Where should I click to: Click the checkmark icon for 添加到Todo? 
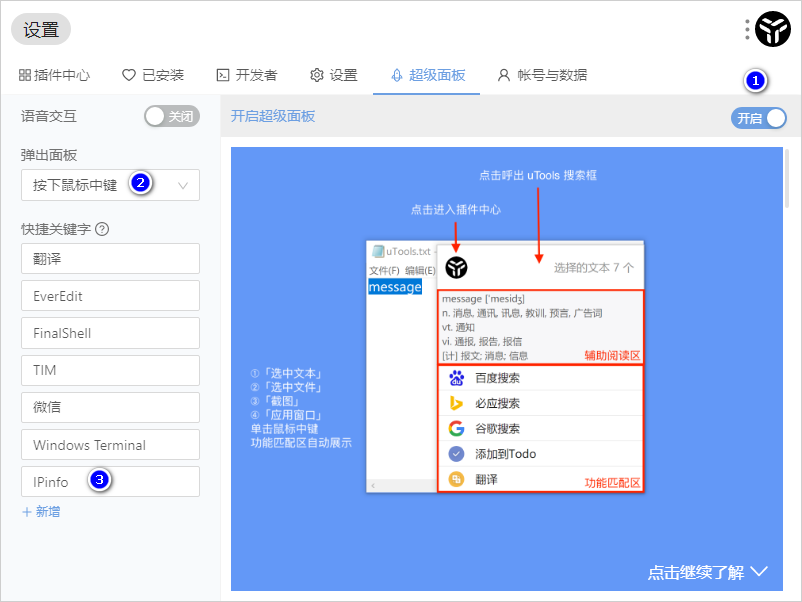(x=456, y=454)
